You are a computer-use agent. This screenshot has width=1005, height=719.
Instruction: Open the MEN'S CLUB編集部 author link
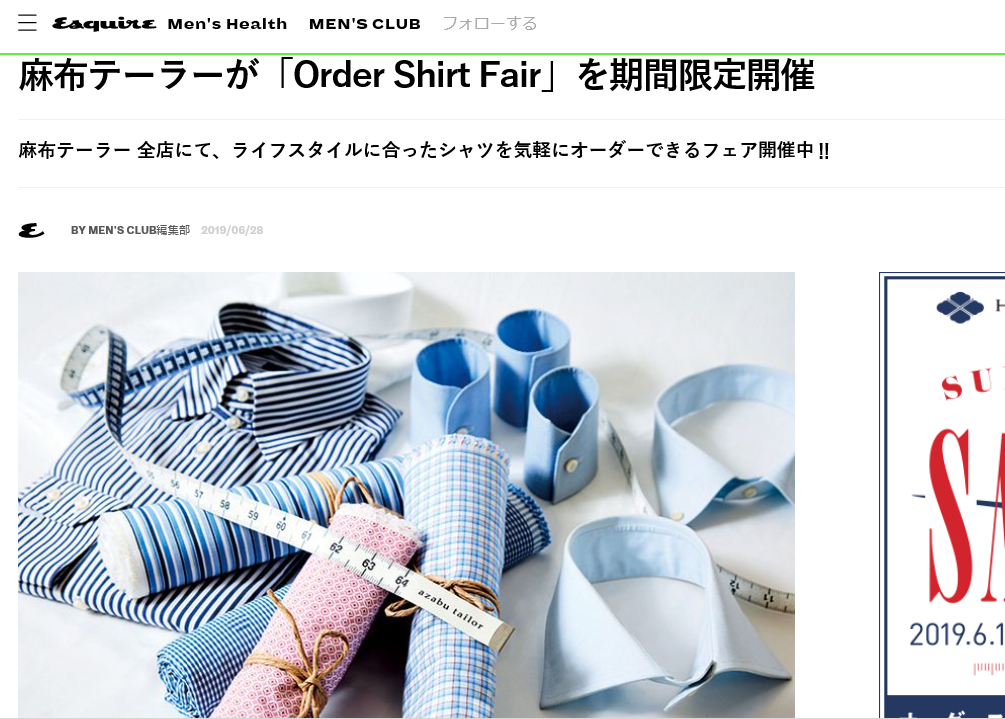pos(131,230)
